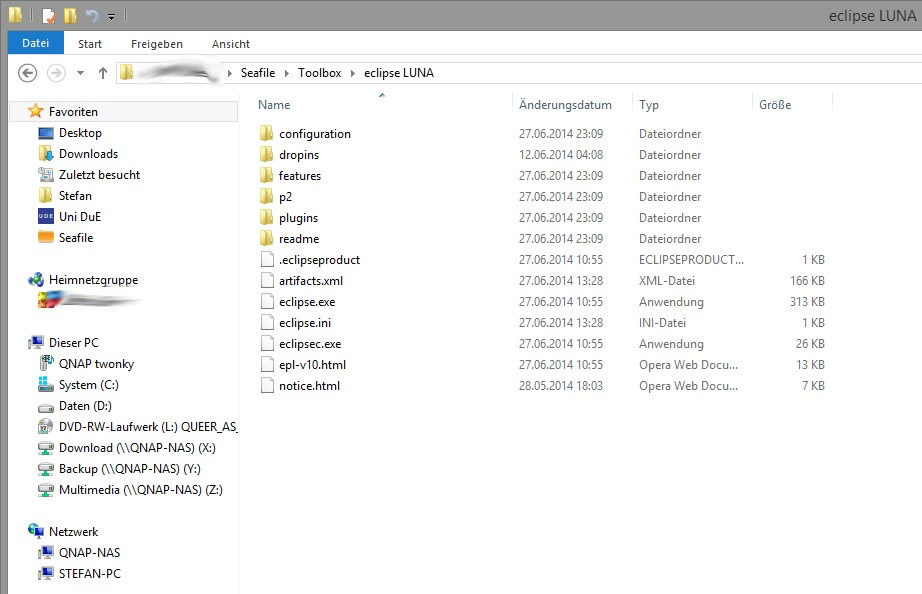Sort by the Name column header

pos(274,105)
